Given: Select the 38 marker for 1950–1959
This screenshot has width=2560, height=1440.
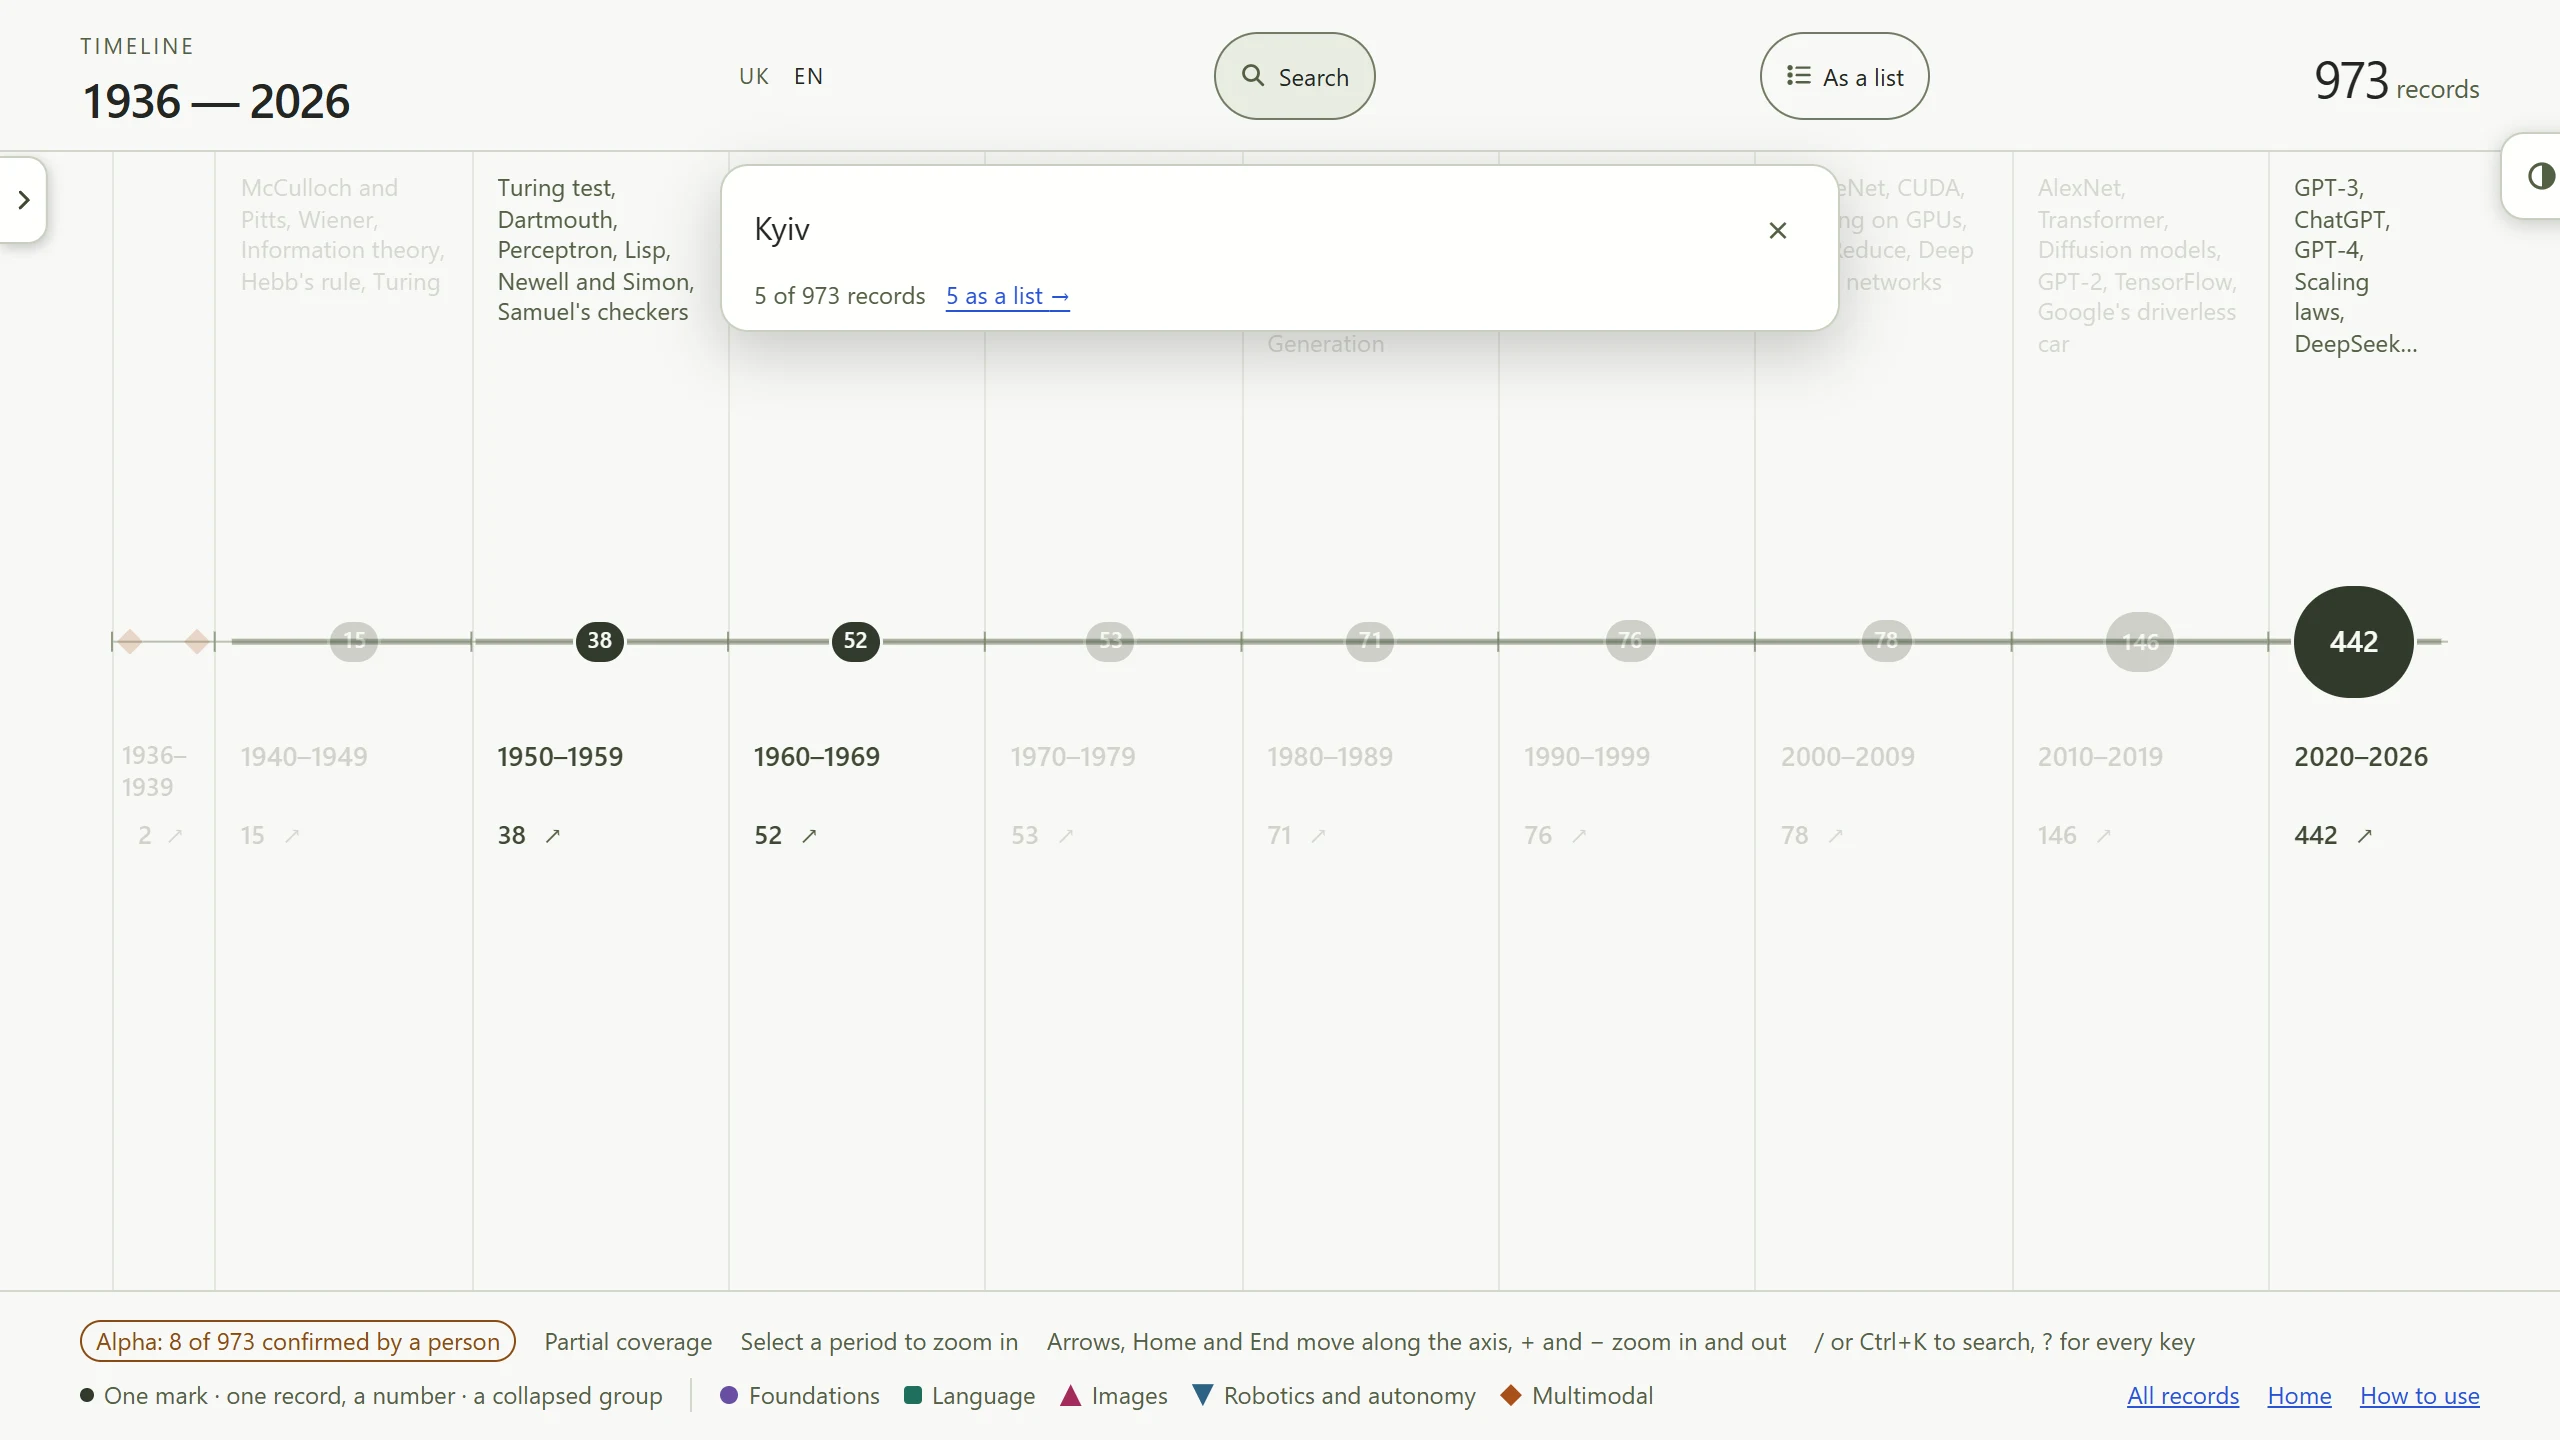Looking at the screenshot, I should 599,641.
